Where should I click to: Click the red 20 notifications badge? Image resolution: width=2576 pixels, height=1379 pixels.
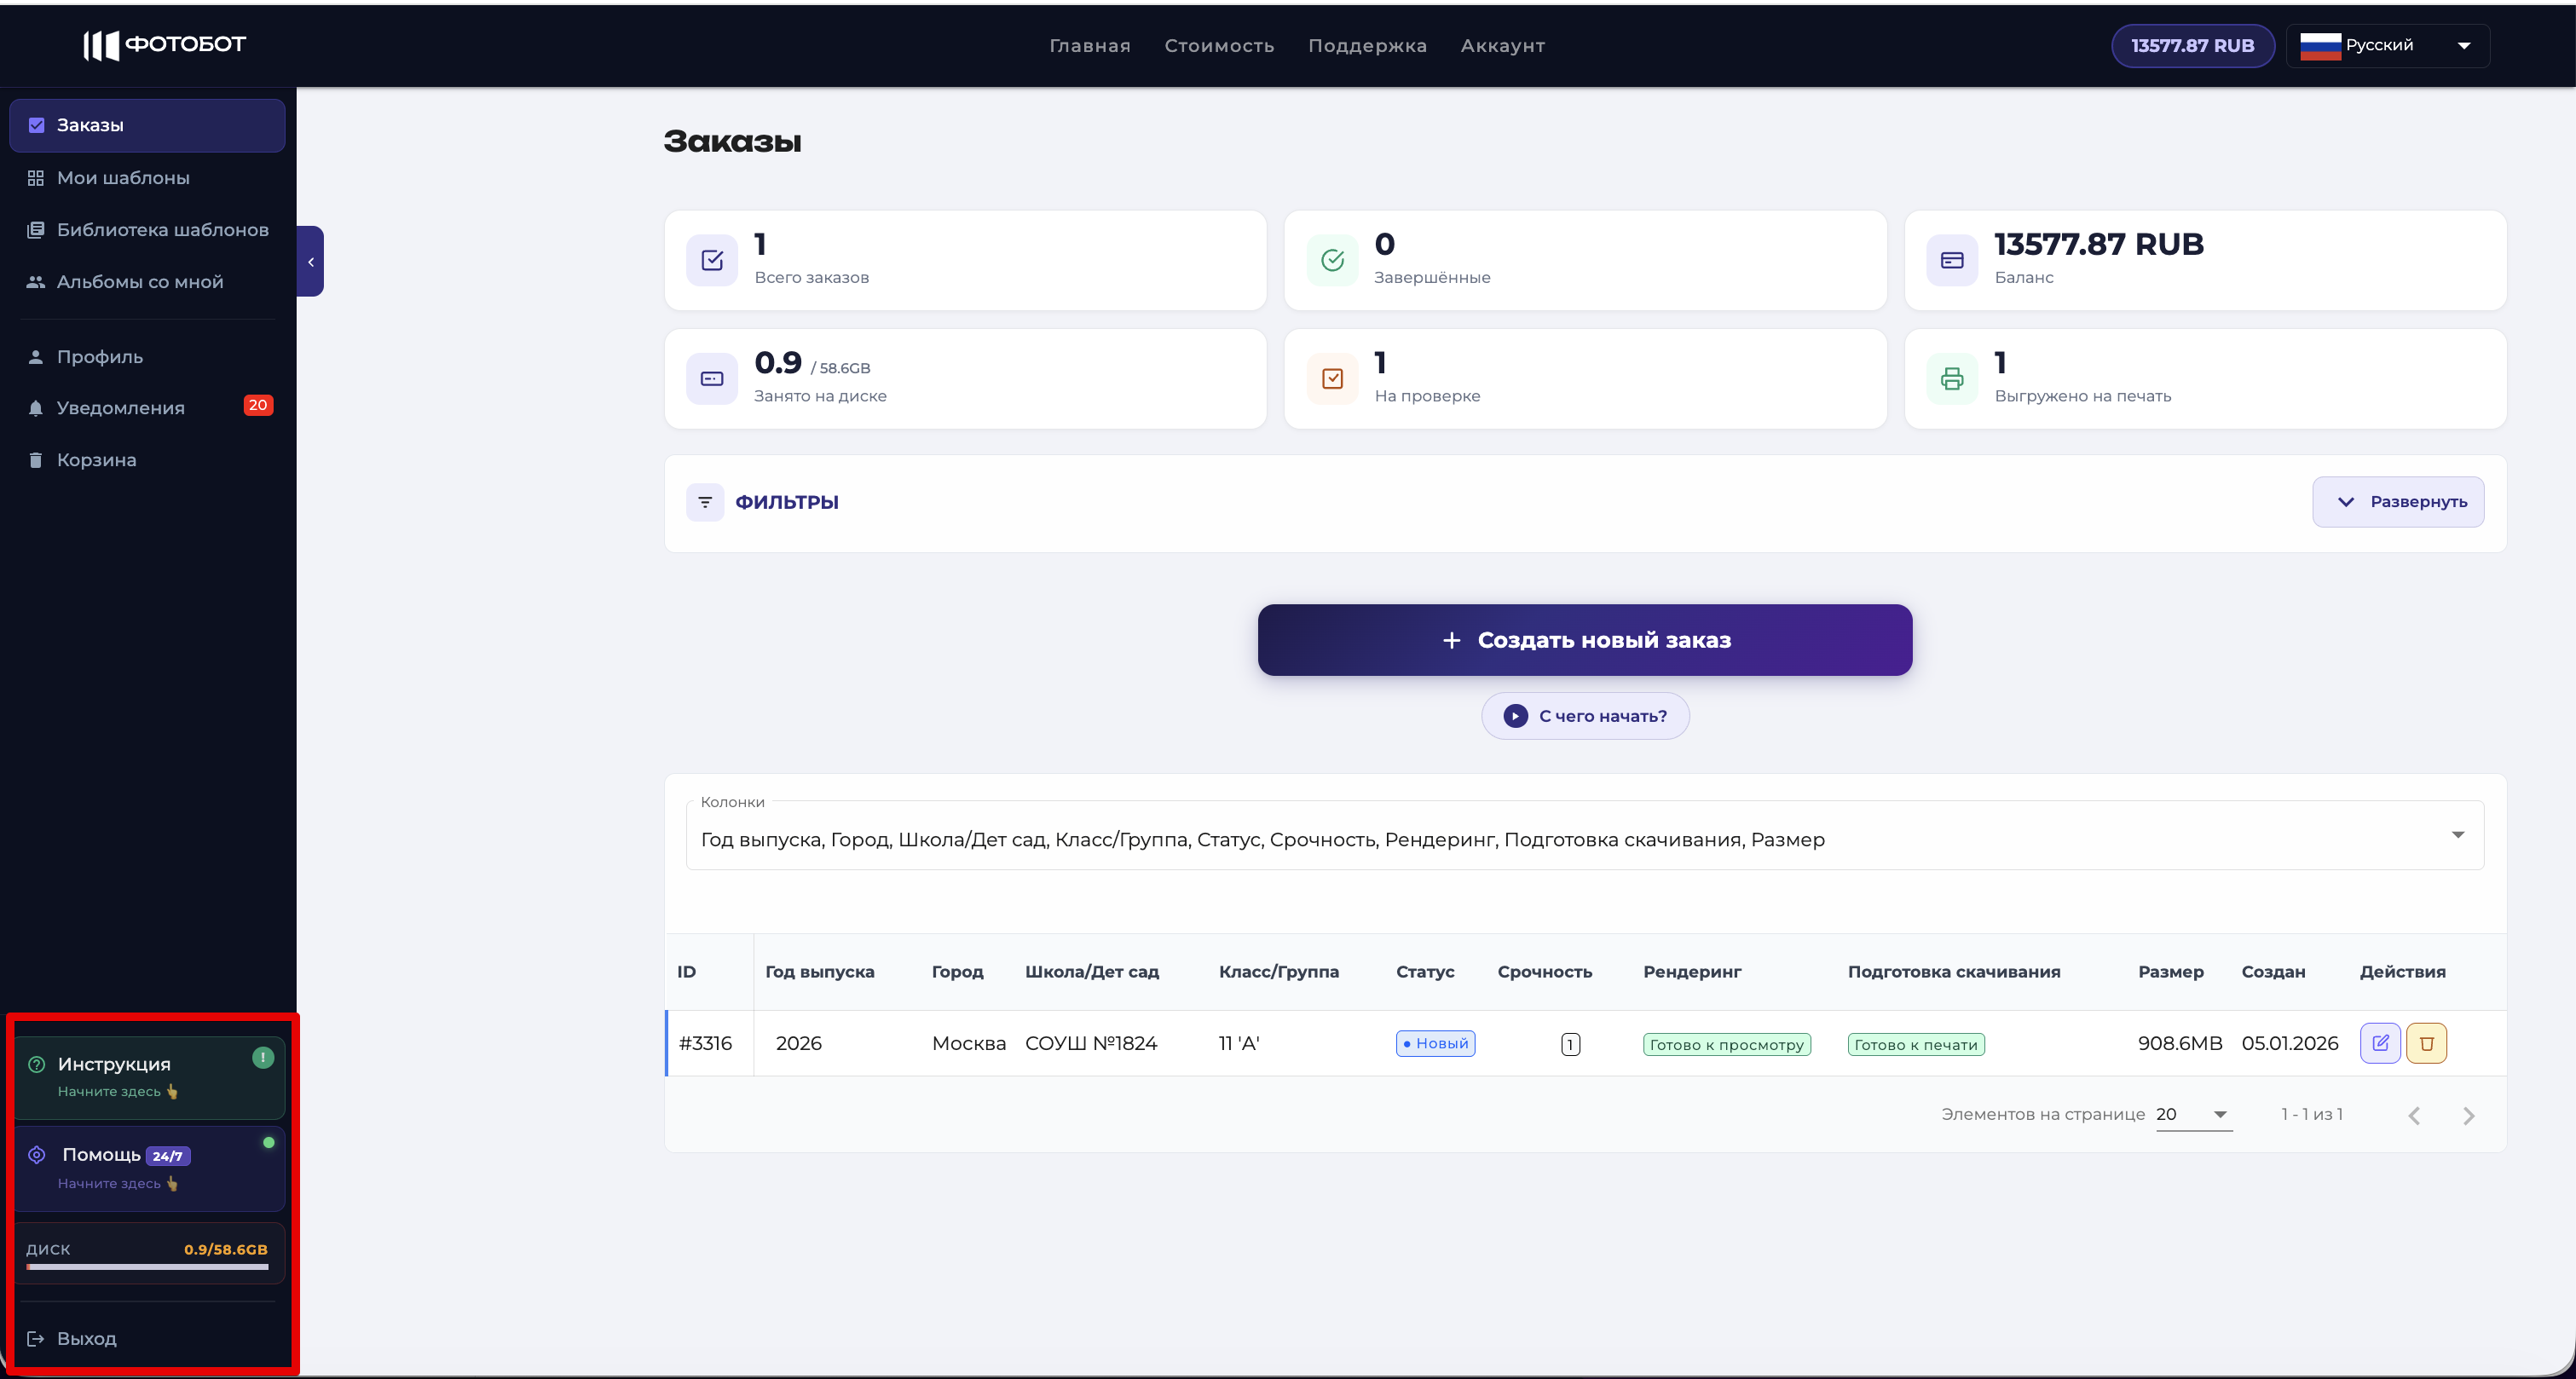tap(258, 405)
